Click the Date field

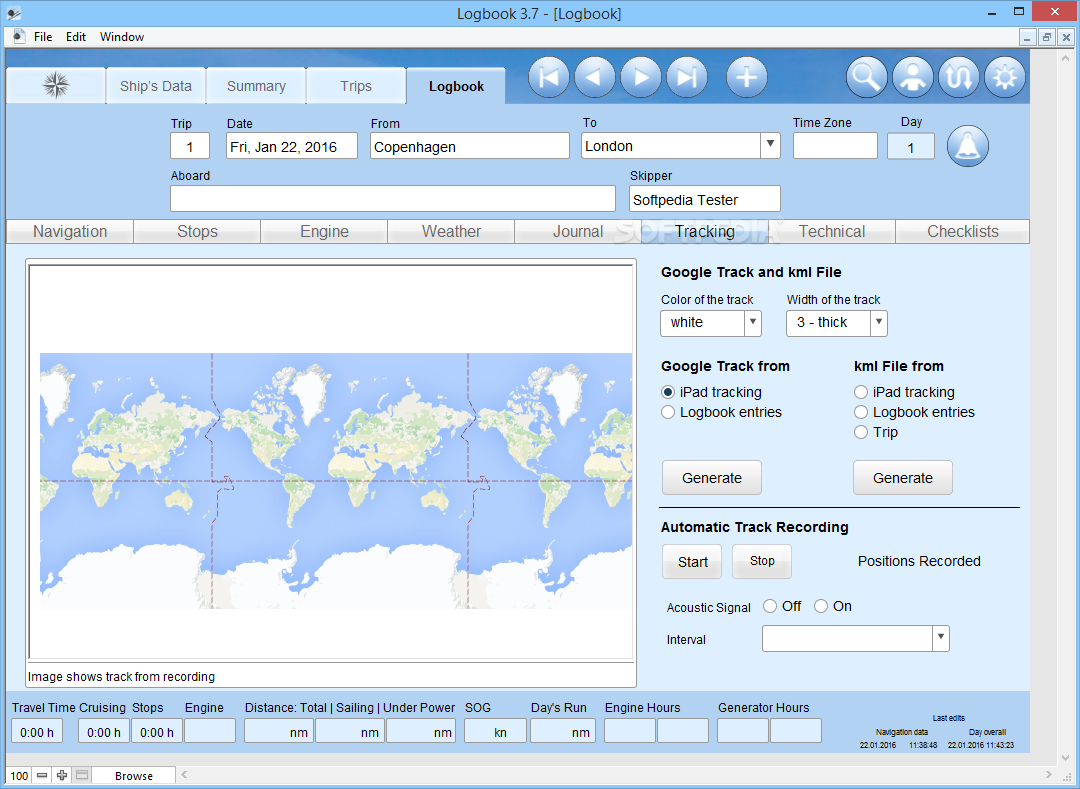292,146
